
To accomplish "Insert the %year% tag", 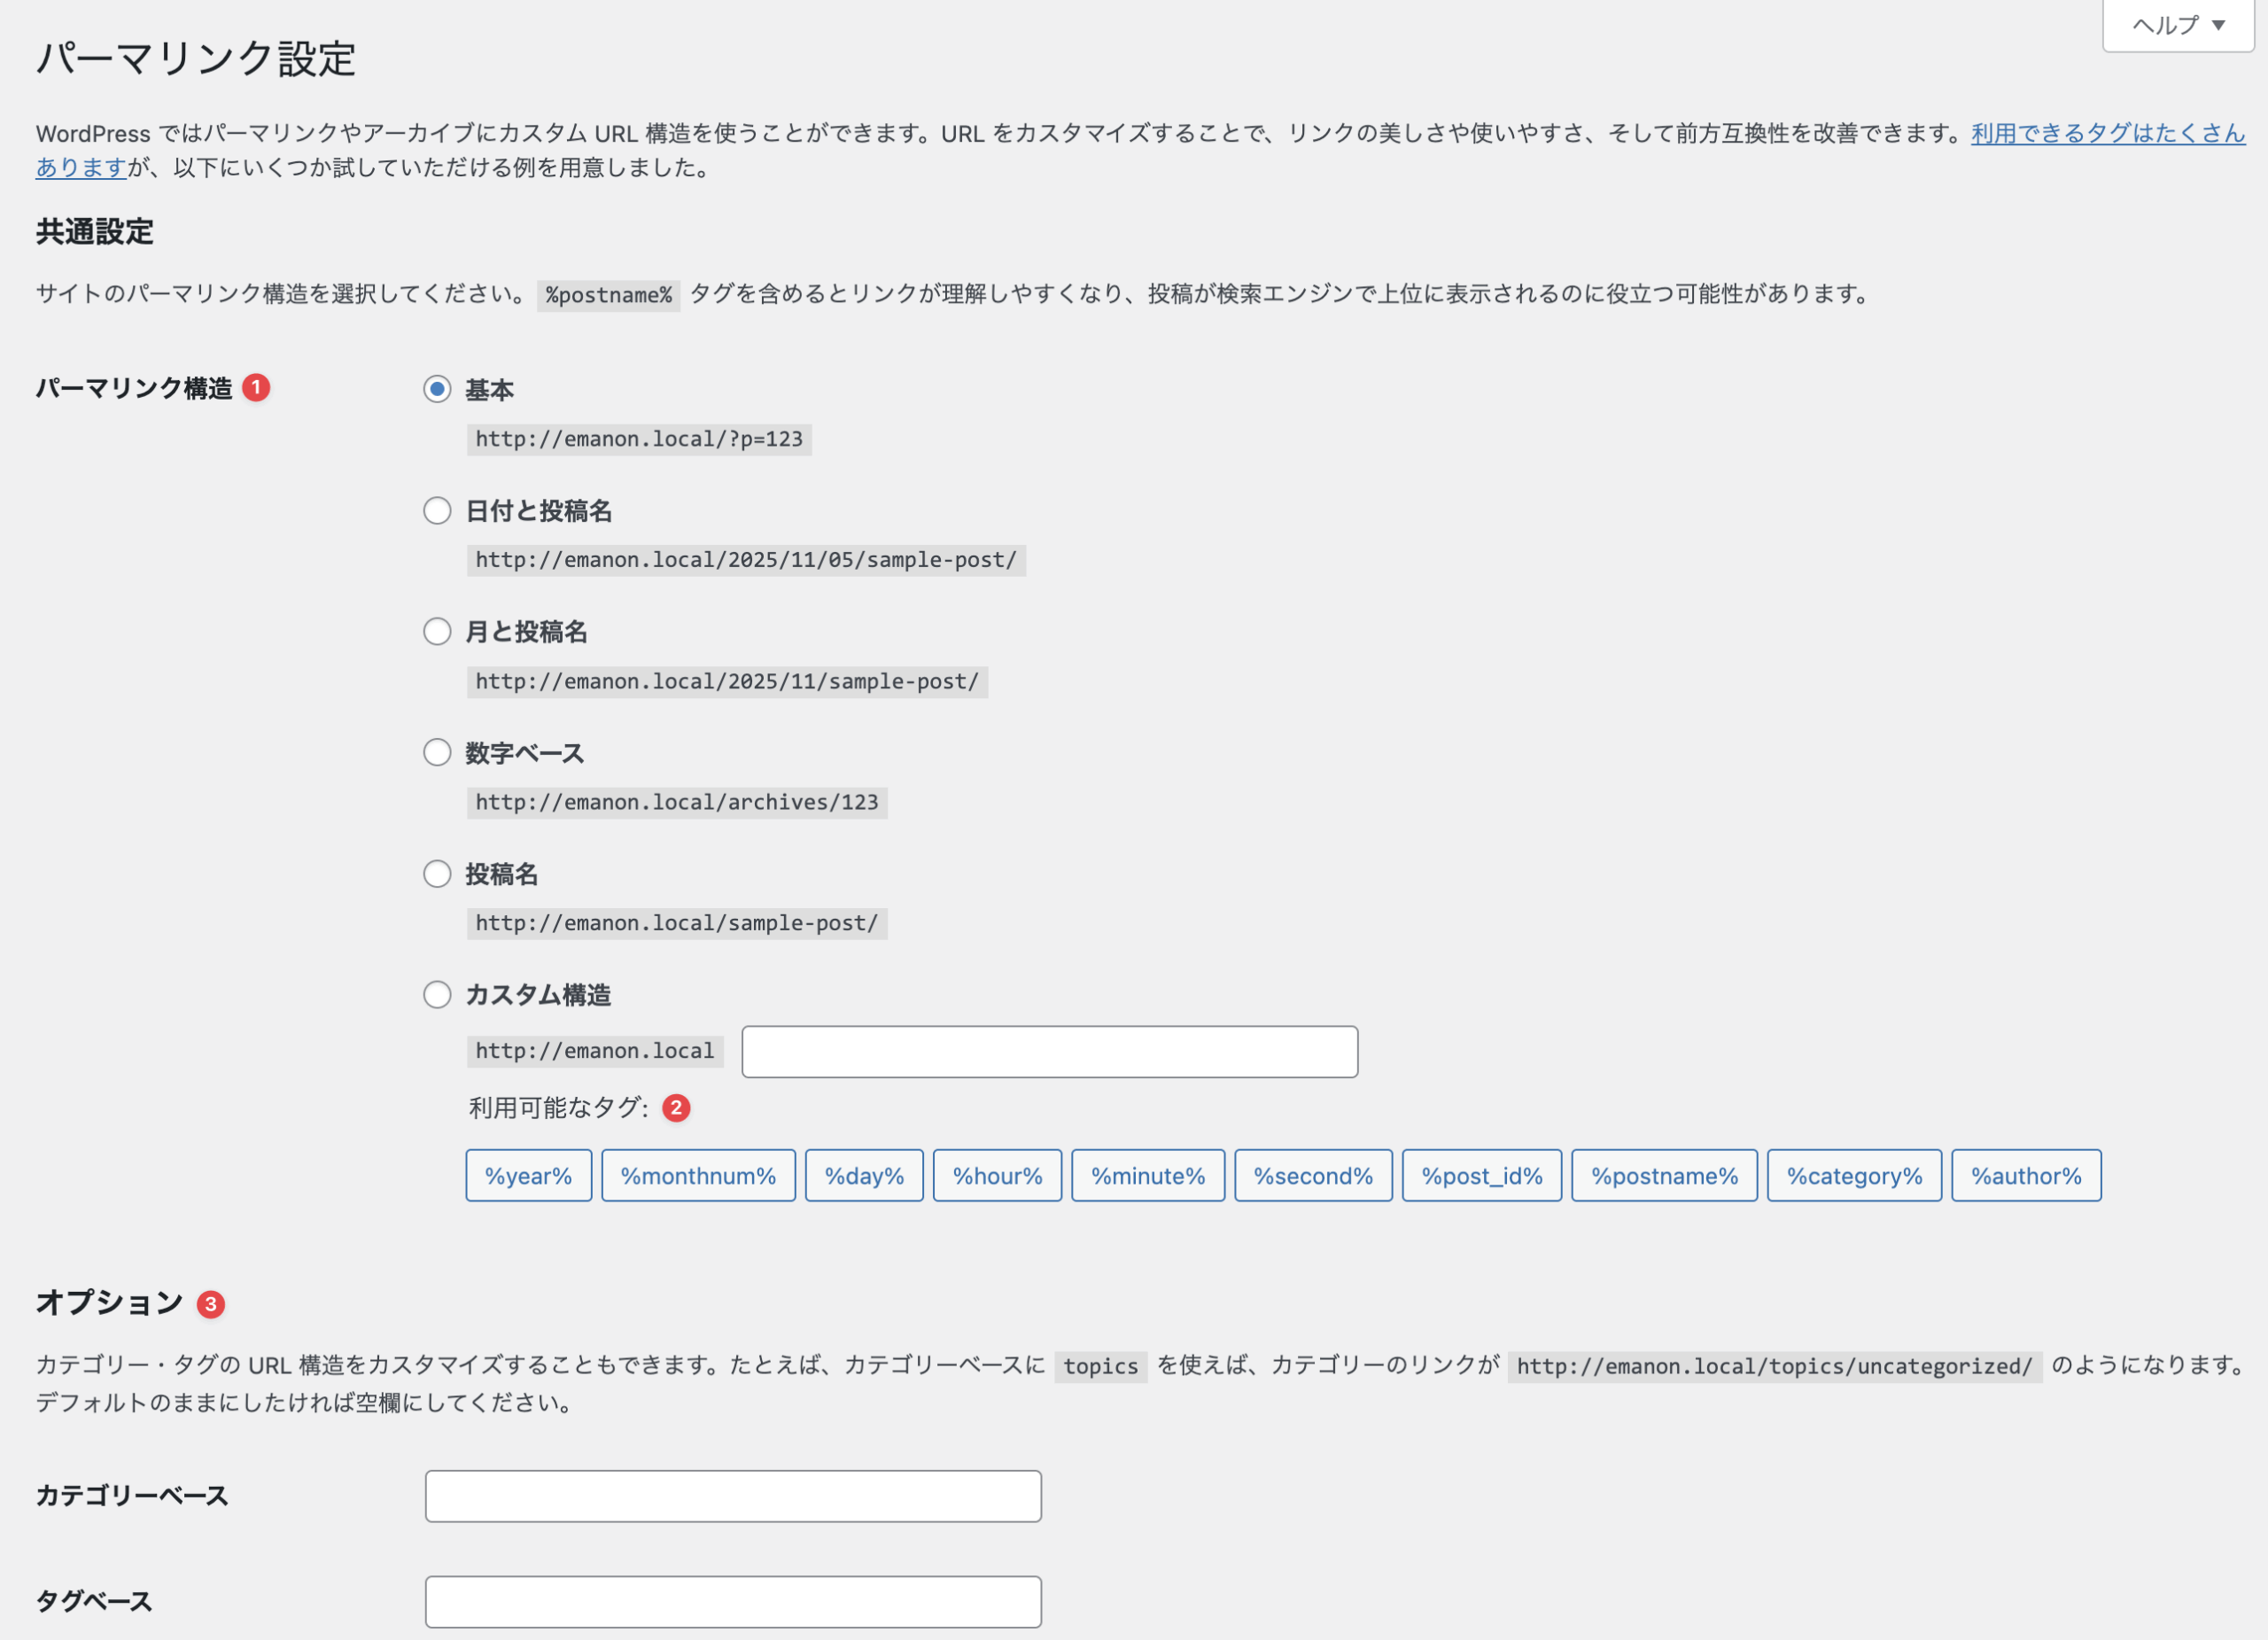I will pos(528,1176).
